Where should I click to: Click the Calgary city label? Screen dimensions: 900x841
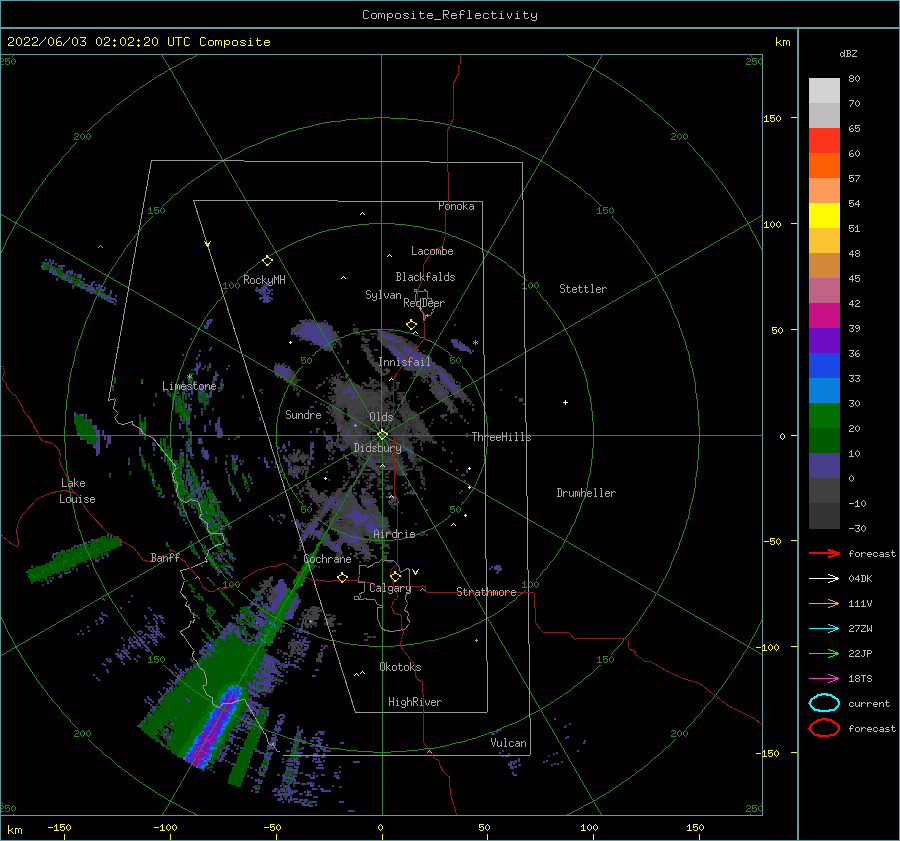pyautogui.click(x=390, y=588)
